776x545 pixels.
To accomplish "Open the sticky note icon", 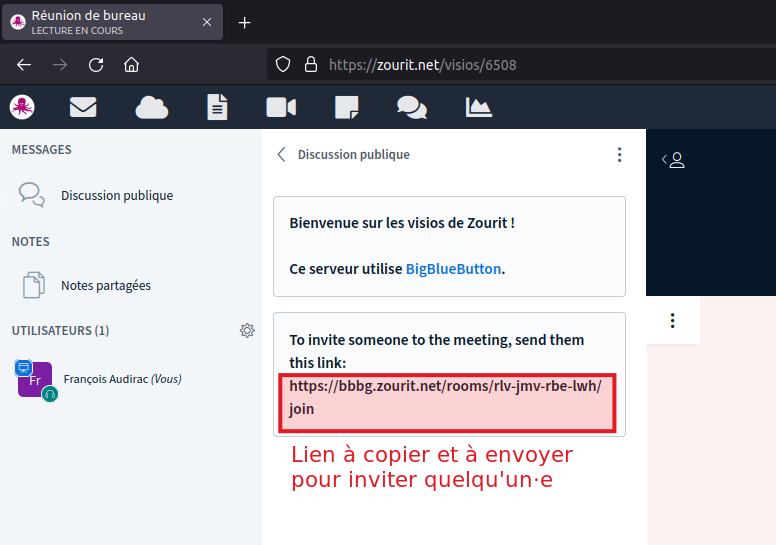I will 346,107.
